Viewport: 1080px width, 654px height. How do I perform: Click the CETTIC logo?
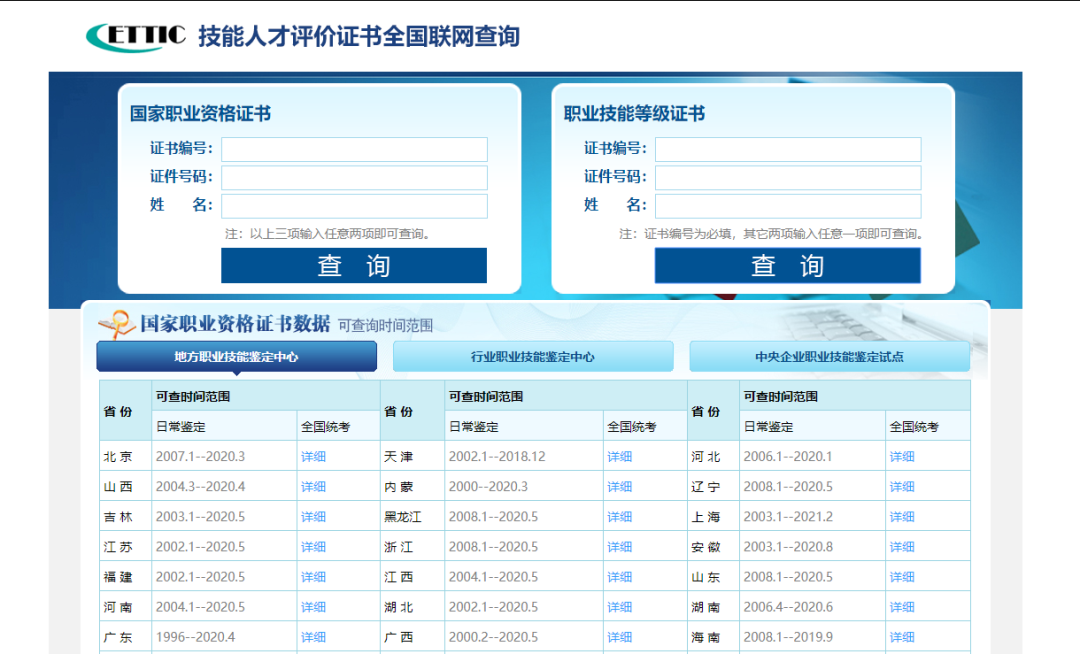tap(136, 37)
